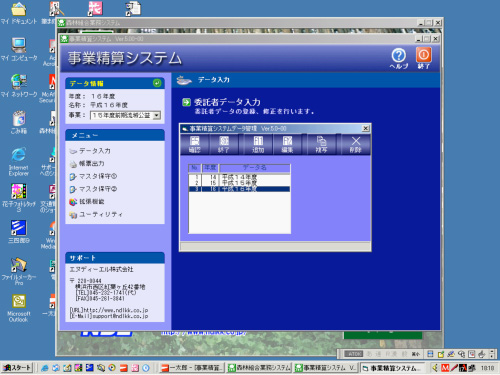Click the 委託者データ入力 heading link
Viewport: 500px width, 375px height.
(x=227, y=102)
